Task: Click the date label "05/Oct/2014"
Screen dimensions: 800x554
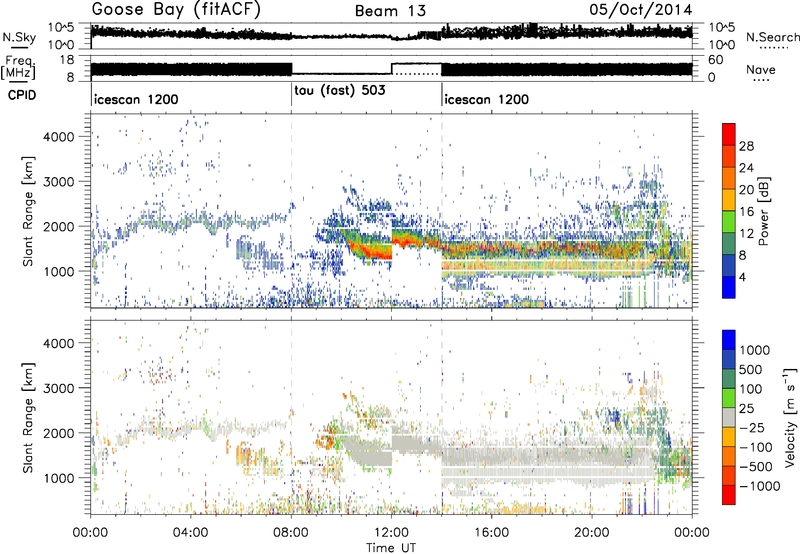Action: 641,10
